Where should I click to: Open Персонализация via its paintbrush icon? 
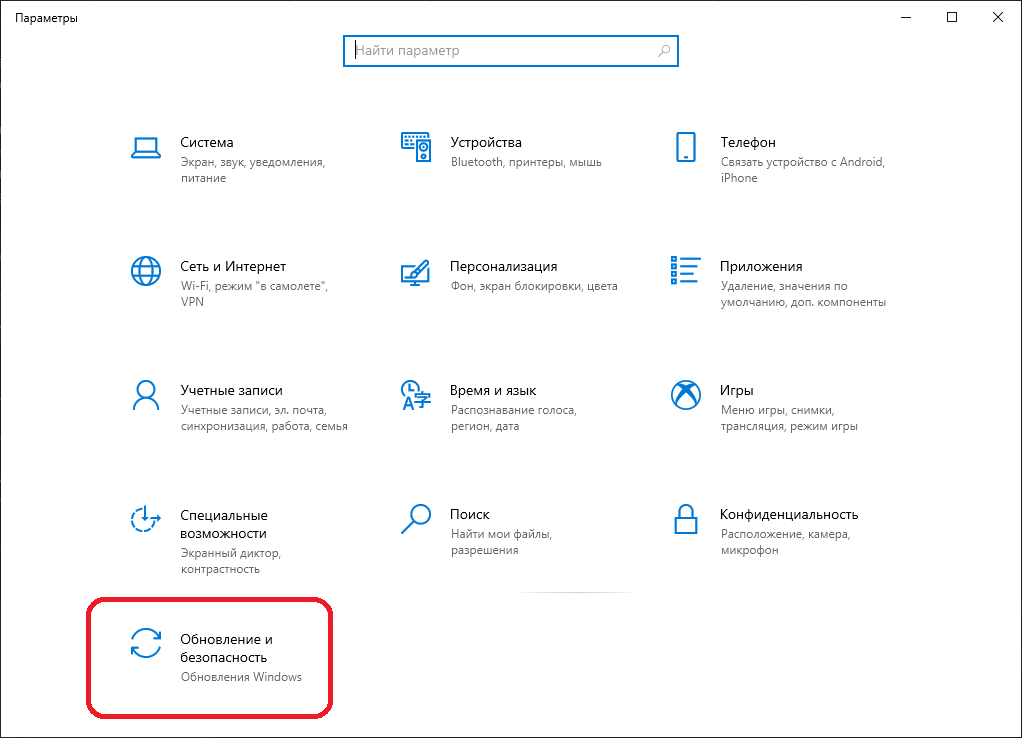pos(415,271)
